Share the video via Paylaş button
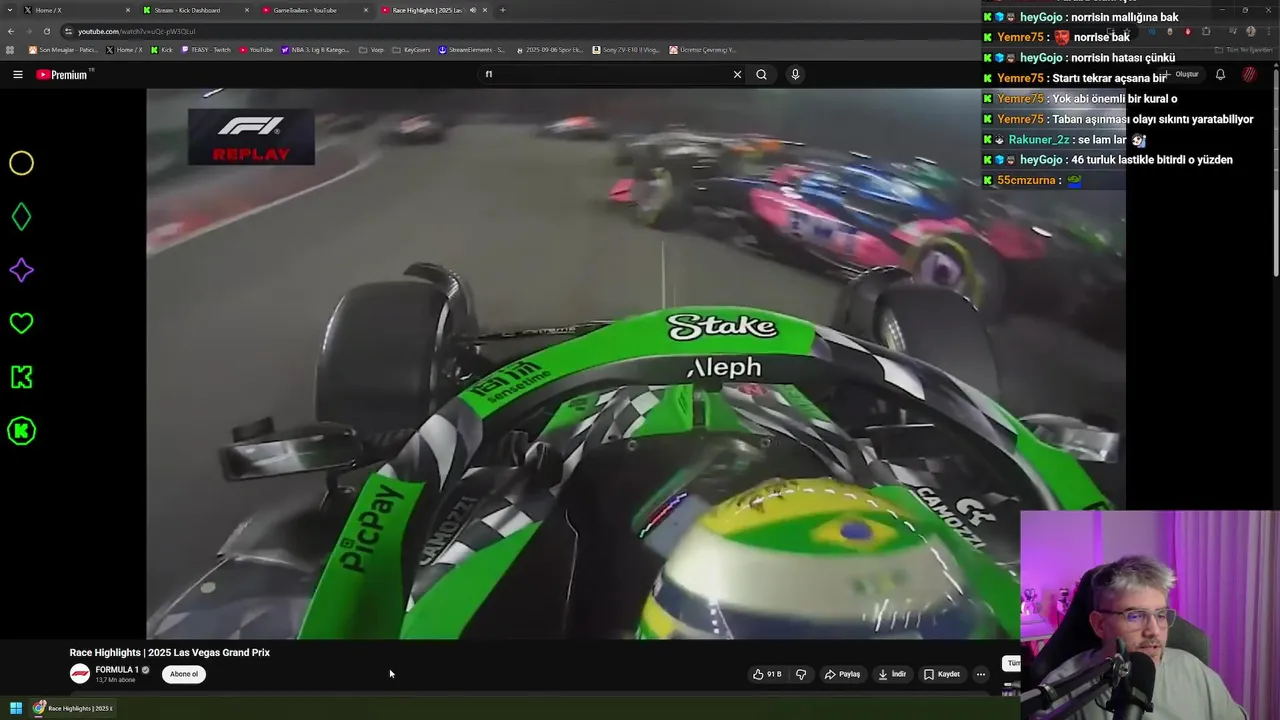Image resolution: width=1280 pixels, height=720 pixels. pos(842,674)
